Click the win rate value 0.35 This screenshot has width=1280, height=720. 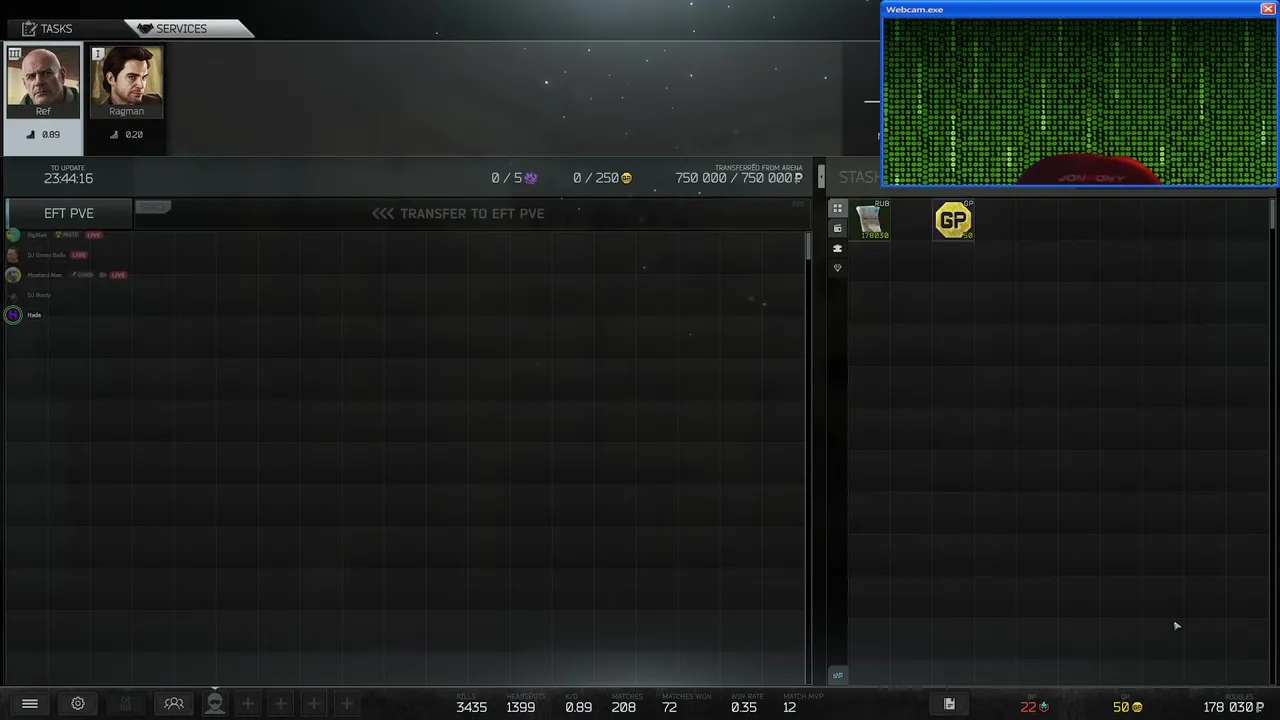coord(743,707)
